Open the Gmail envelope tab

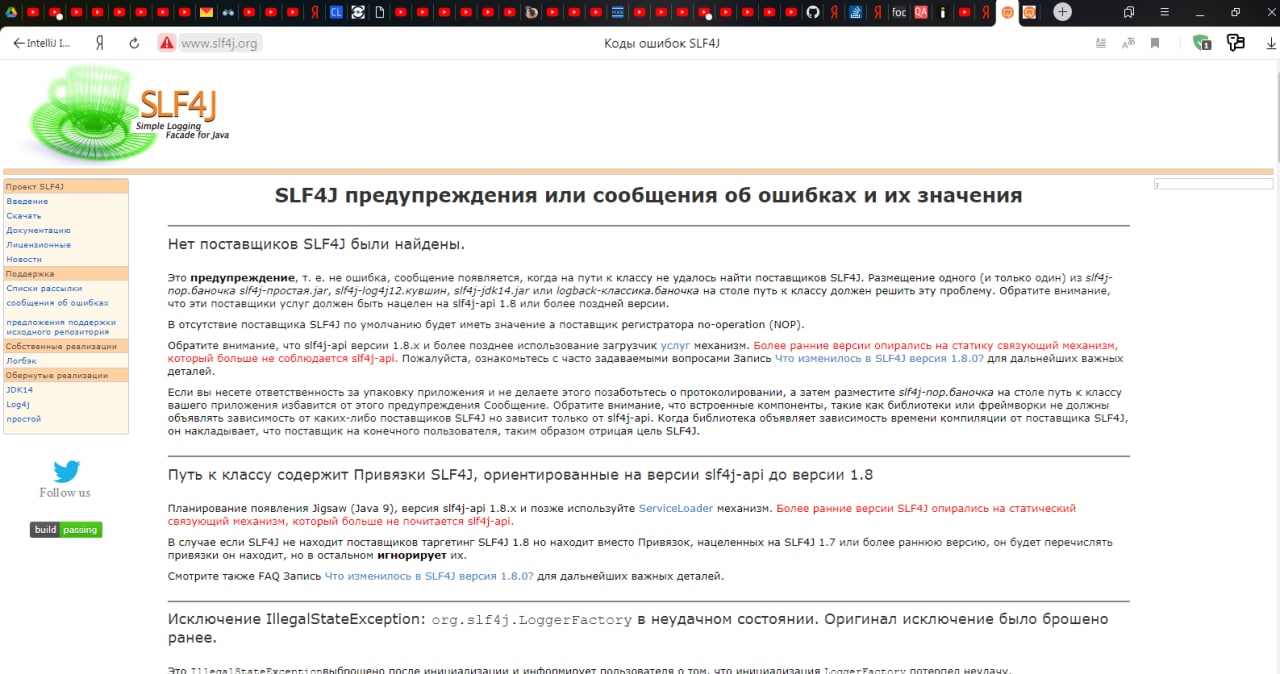(x=206, y=12)
